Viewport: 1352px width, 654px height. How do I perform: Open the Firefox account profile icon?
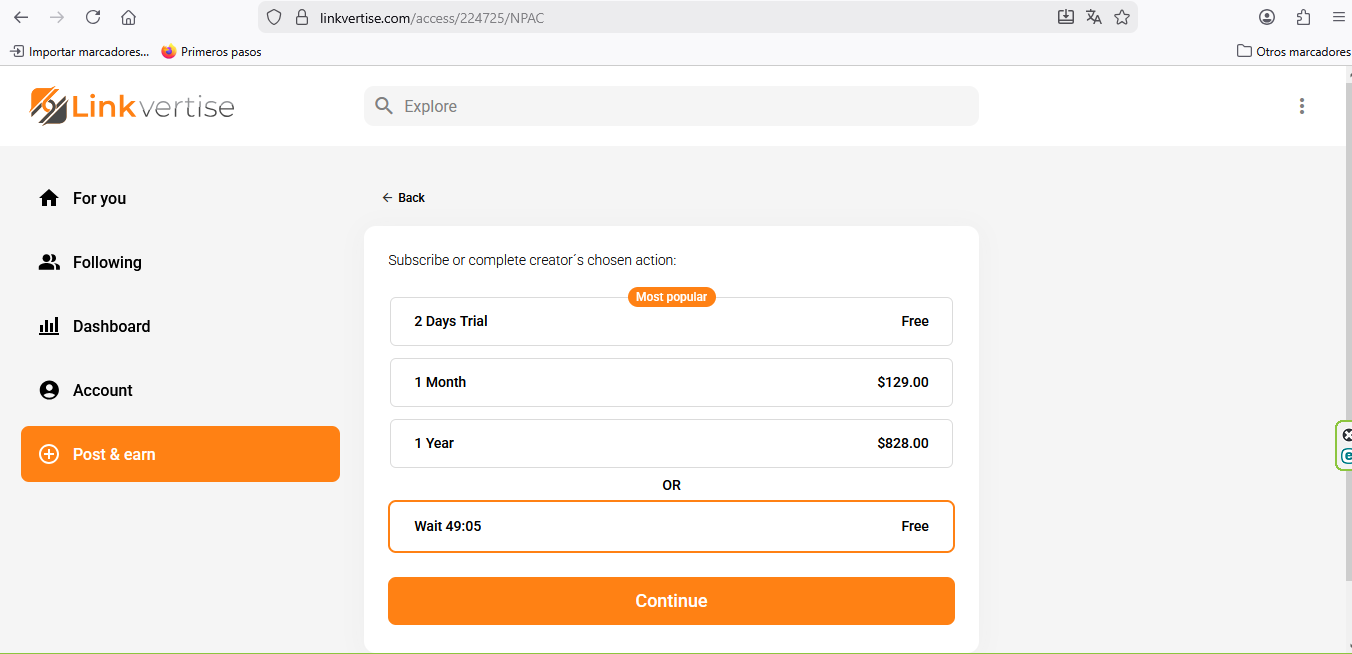(x=1267, y=17)
